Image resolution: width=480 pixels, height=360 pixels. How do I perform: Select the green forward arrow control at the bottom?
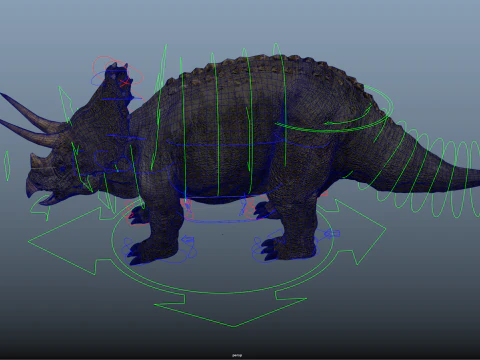coord(230,310)
